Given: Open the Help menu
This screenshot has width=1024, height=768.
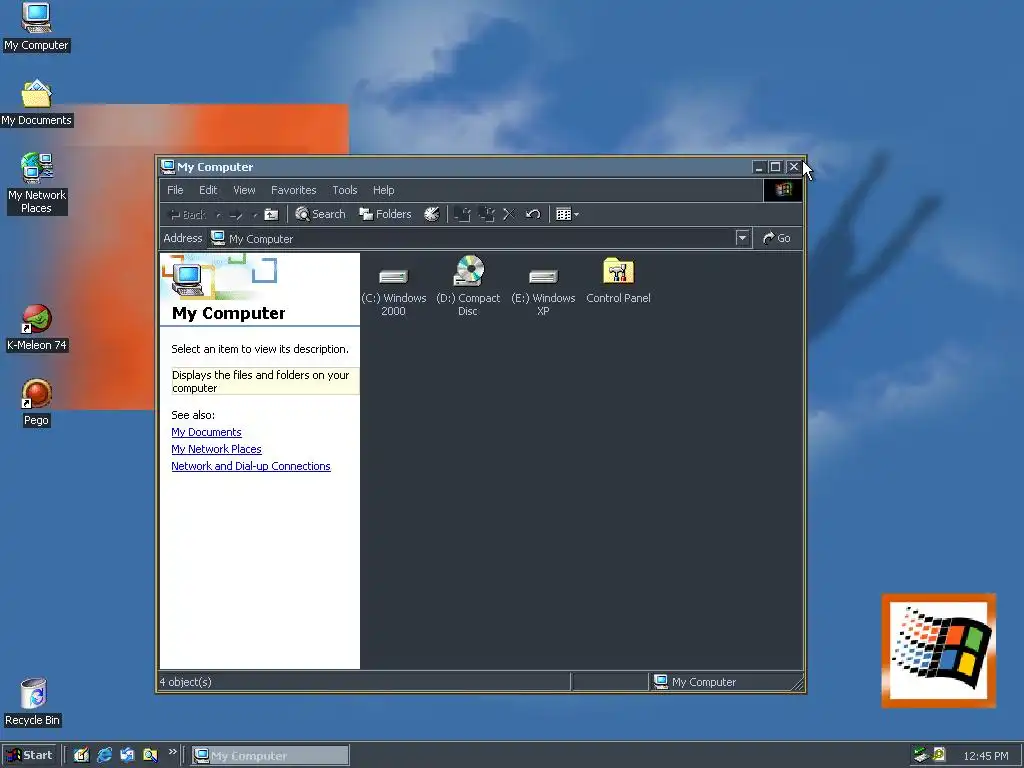Looking at the screenshot, I should click(x=383, y=190).
